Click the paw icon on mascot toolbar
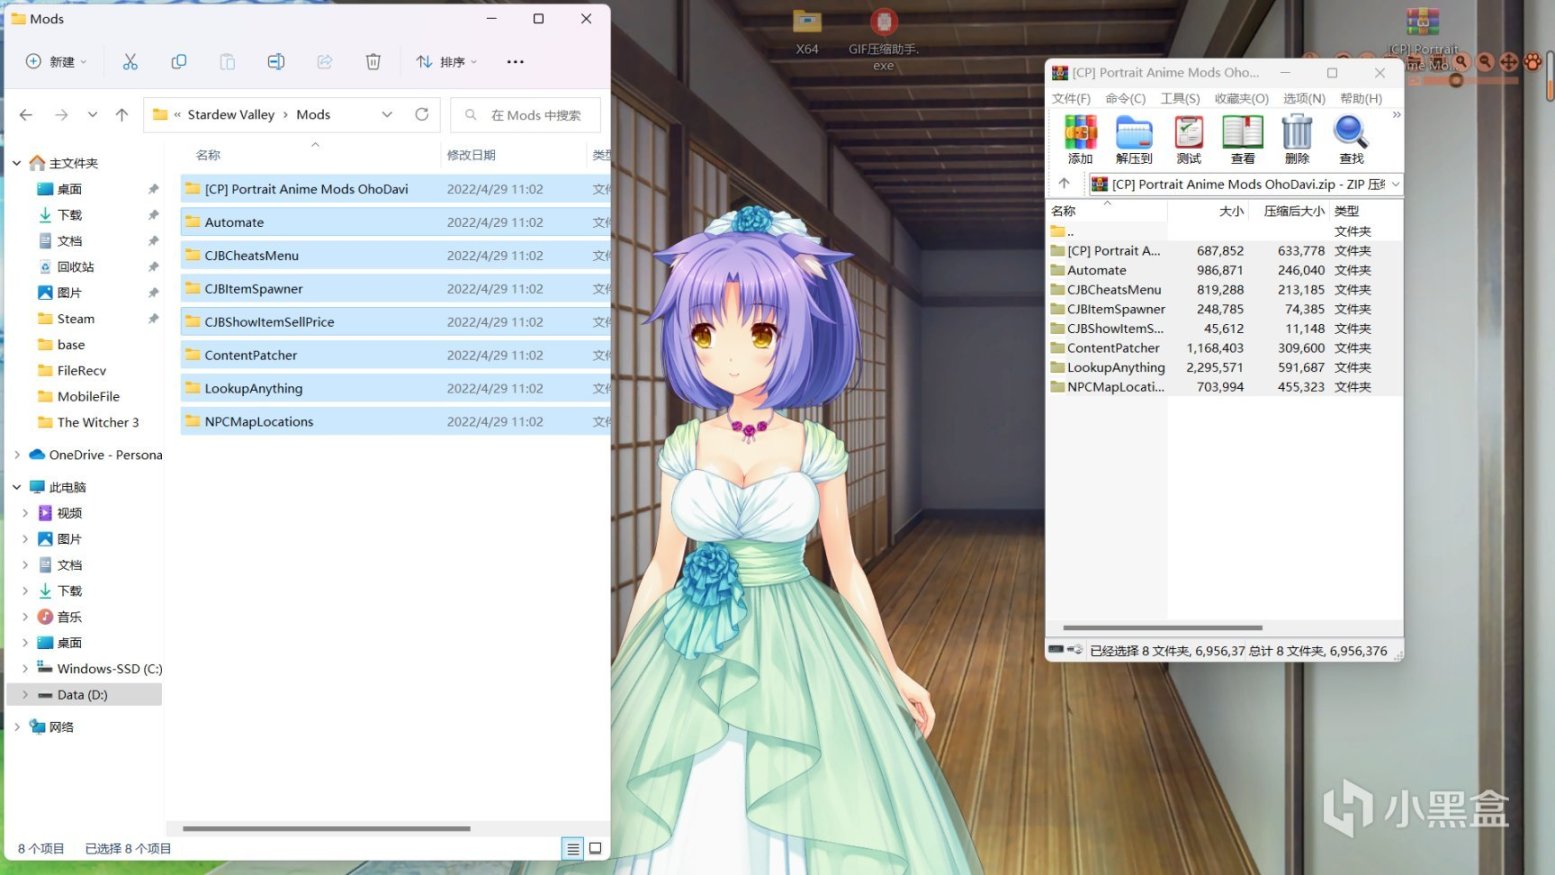This screenshot has width=1555, height=875. [1532, 62]
